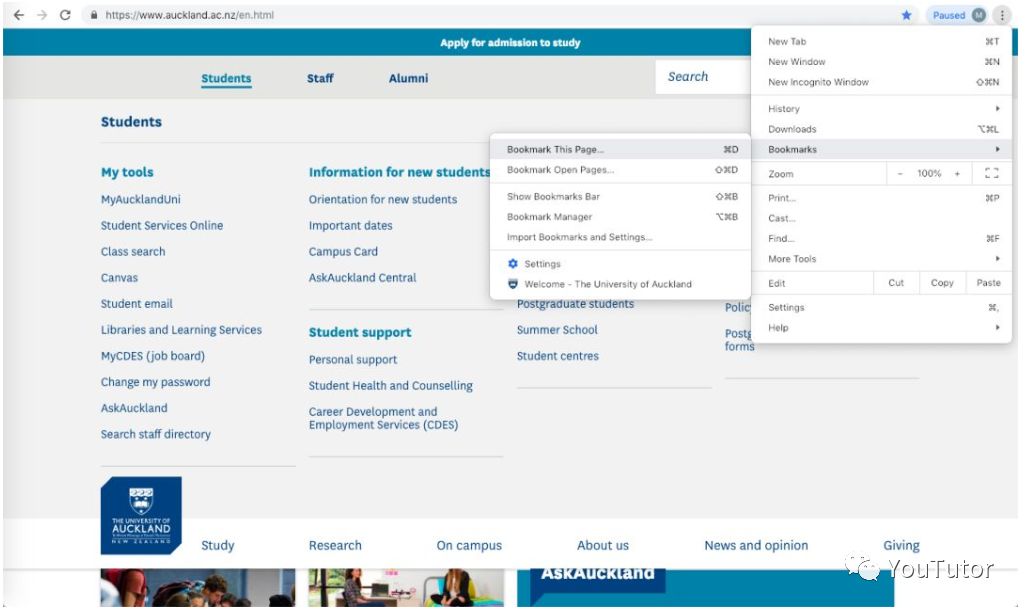
Task: Open Settings in Chrome menu
Action: [882, 307]
